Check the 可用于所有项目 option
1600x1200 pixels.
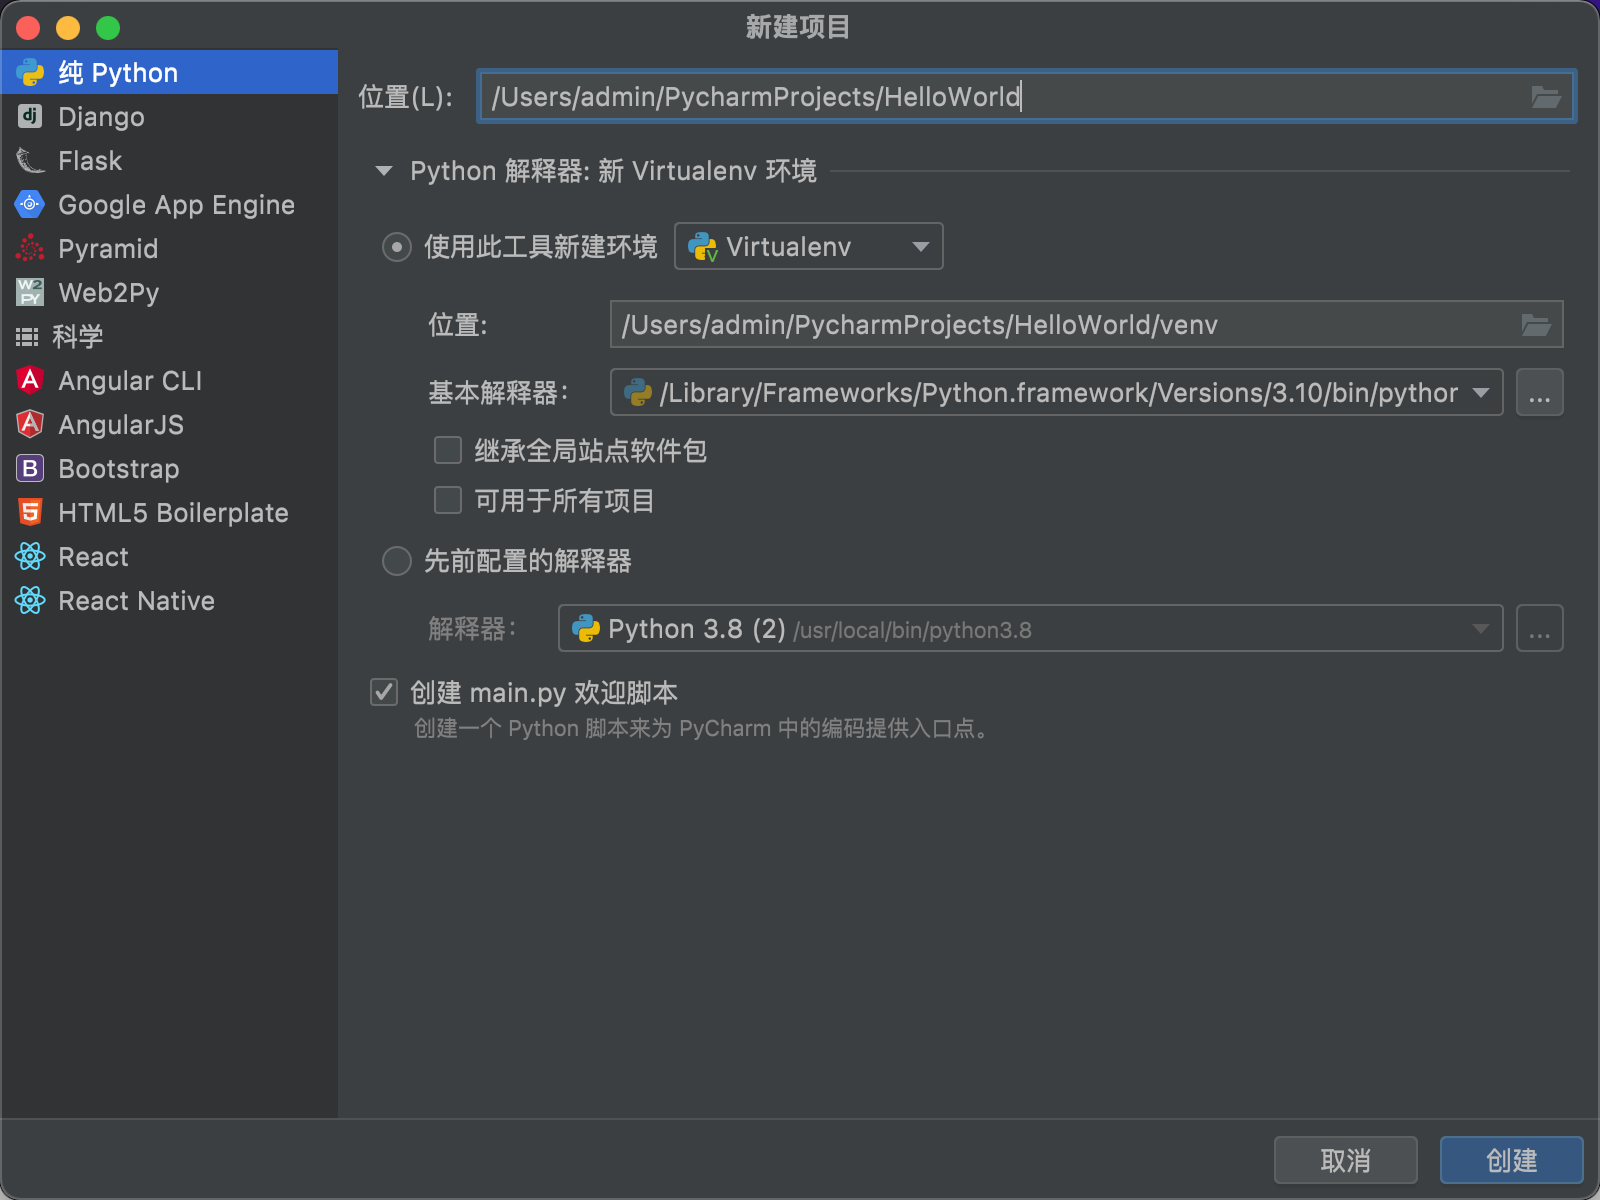click(448, 500)
